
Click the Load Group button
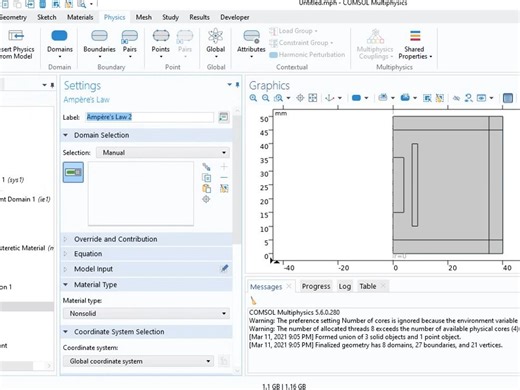pos(293,31)
